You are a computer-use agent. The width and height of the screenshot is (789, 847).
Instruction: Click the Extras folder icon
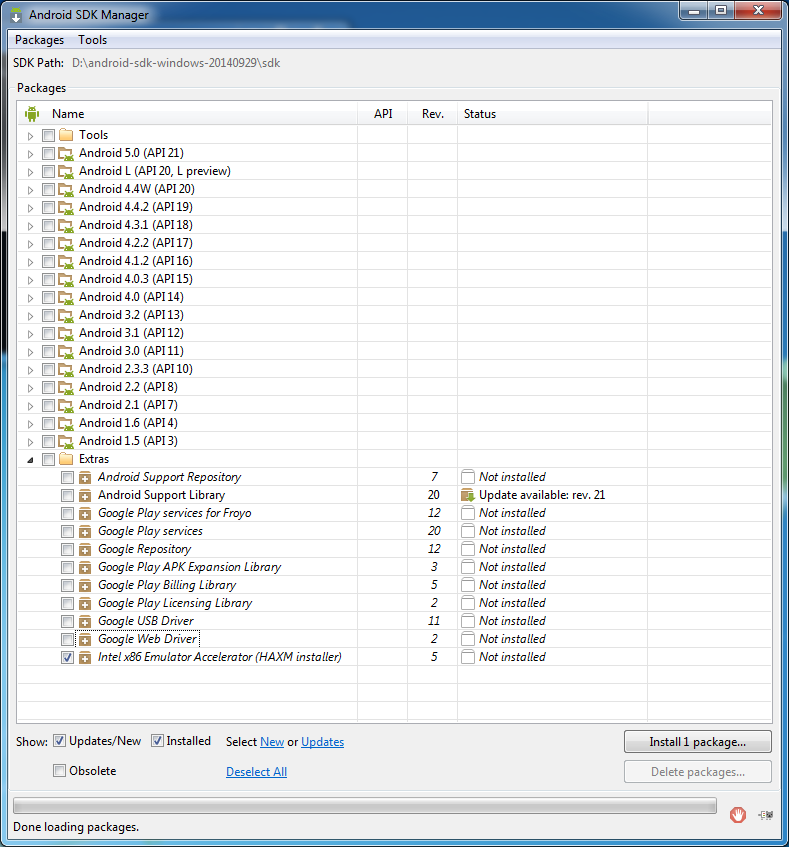click(x=66, y=459)
